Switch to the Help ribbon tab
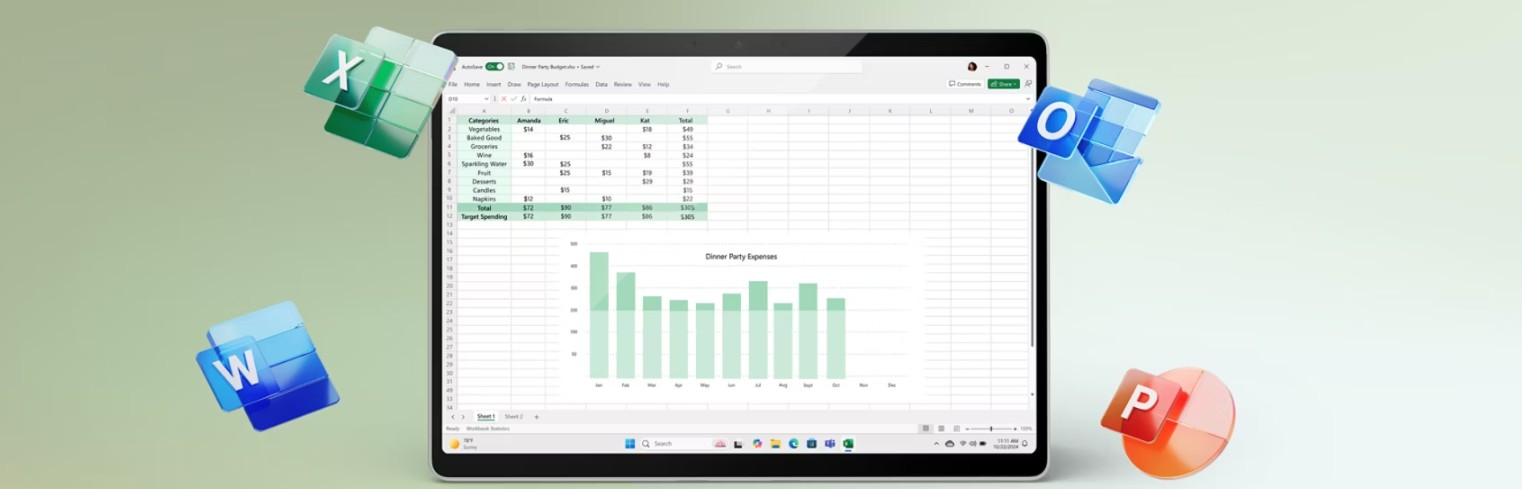Screen dimensions: 1522x489 tap(663, 84)
